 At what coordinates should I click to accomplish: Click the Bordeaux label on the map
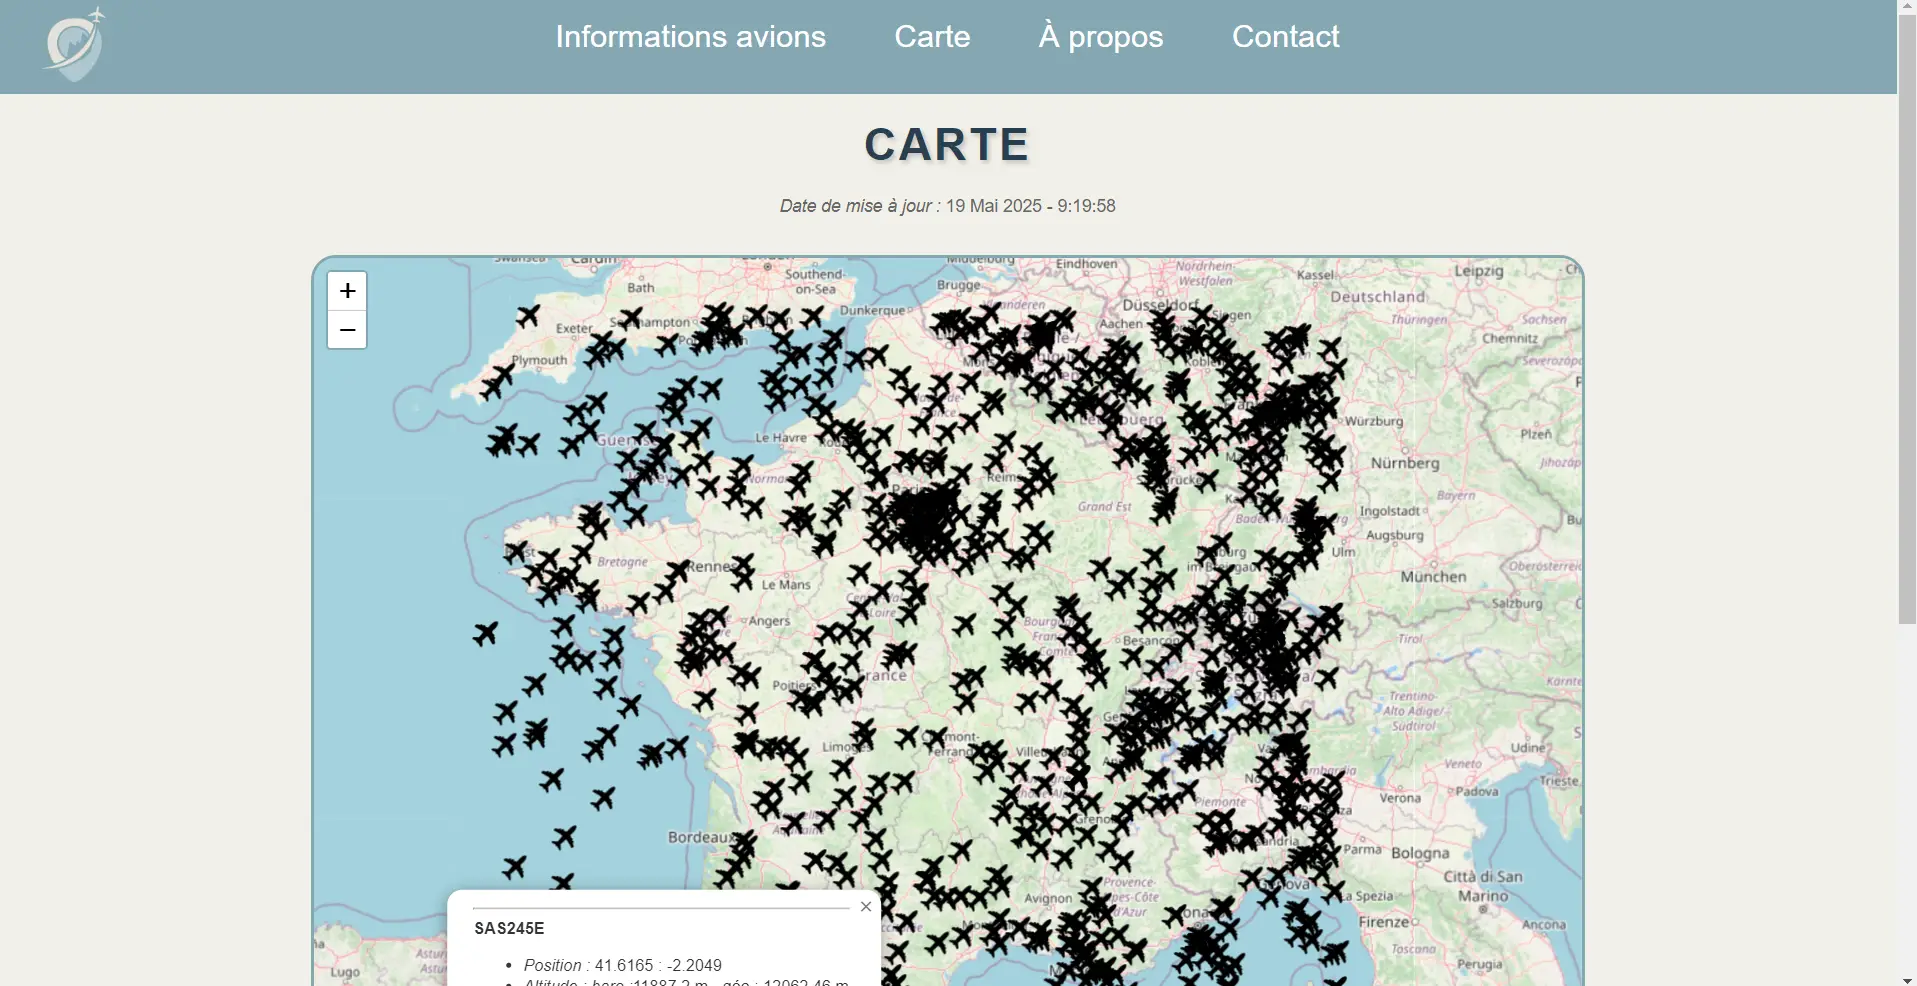click(x=701, y=837)
